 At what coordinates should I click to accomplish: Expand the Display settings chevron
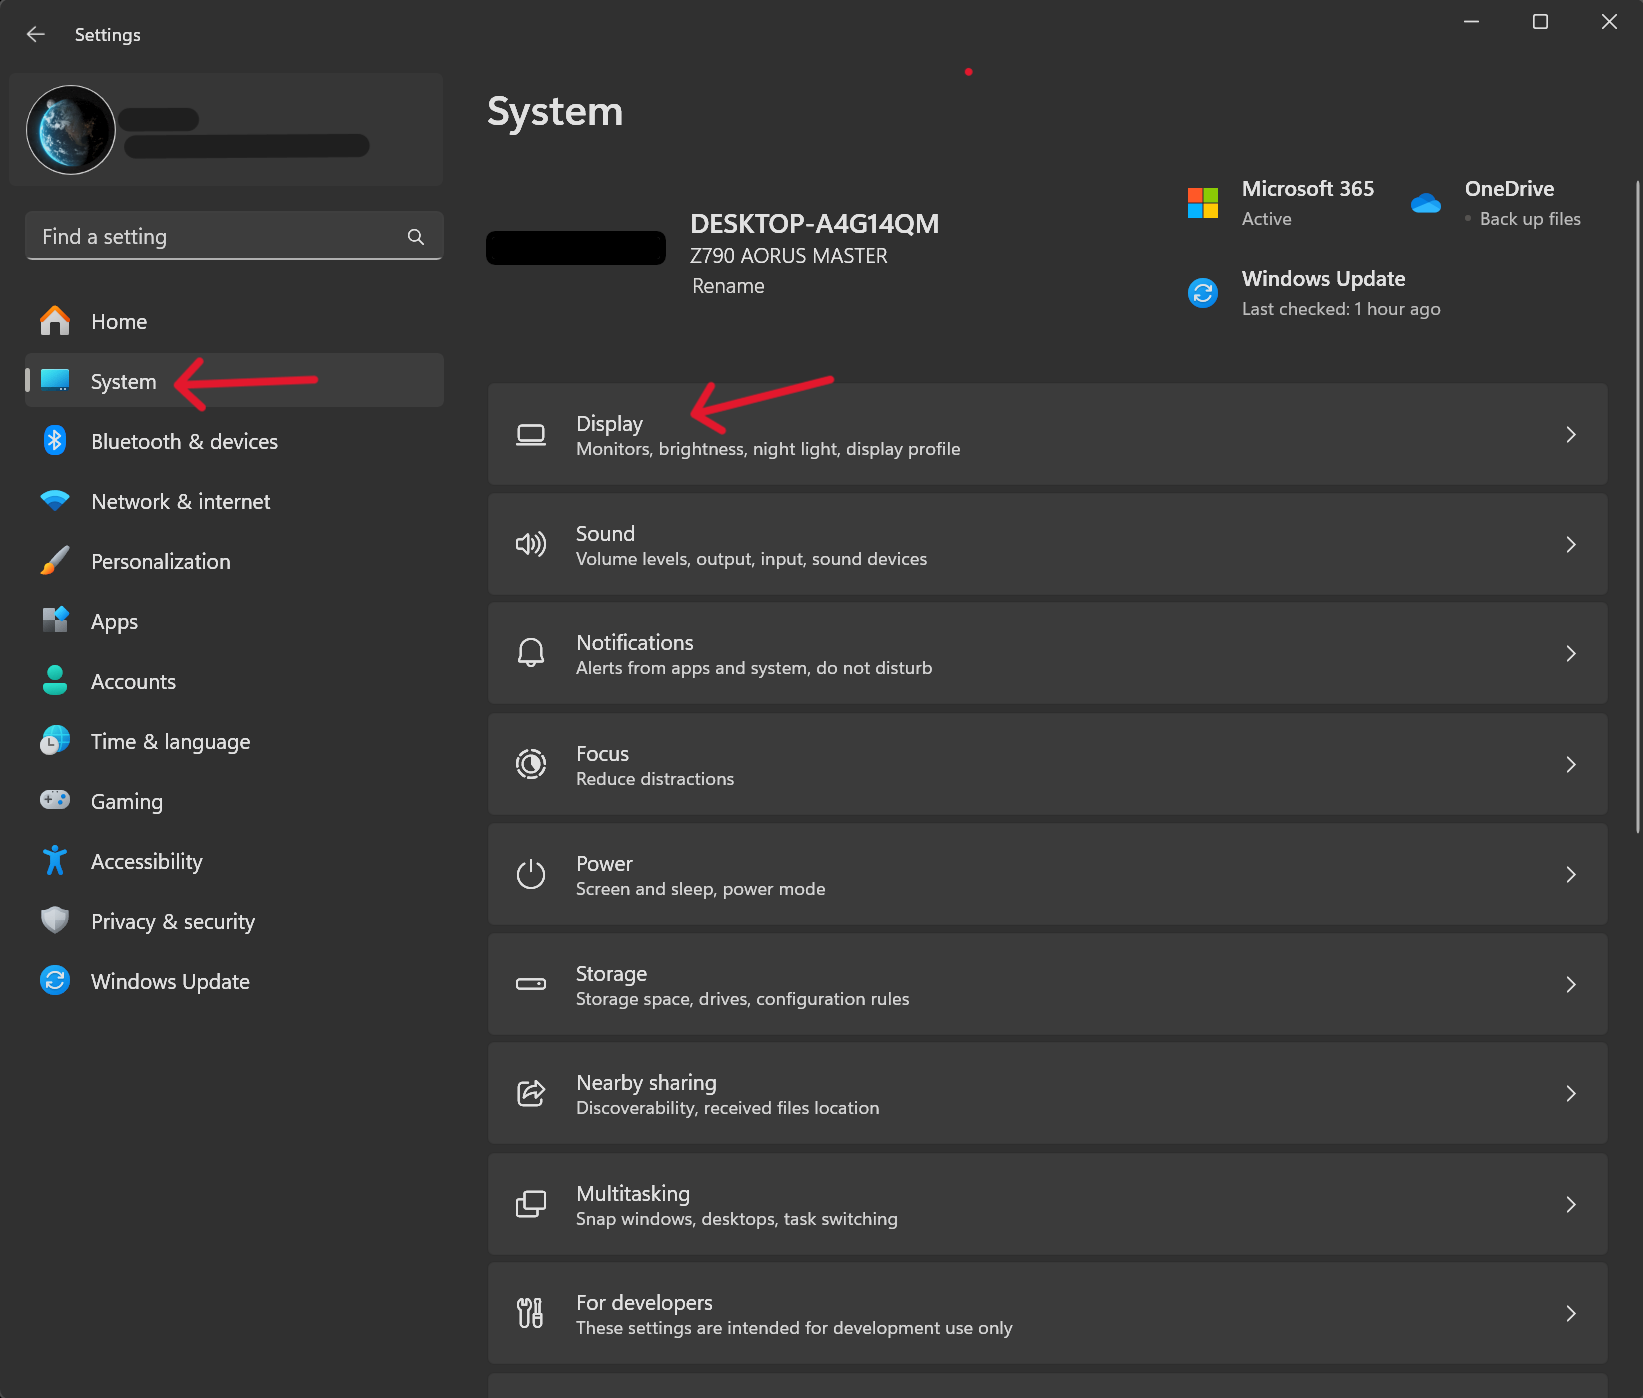pyautogui.click(x=1570, y=434)
